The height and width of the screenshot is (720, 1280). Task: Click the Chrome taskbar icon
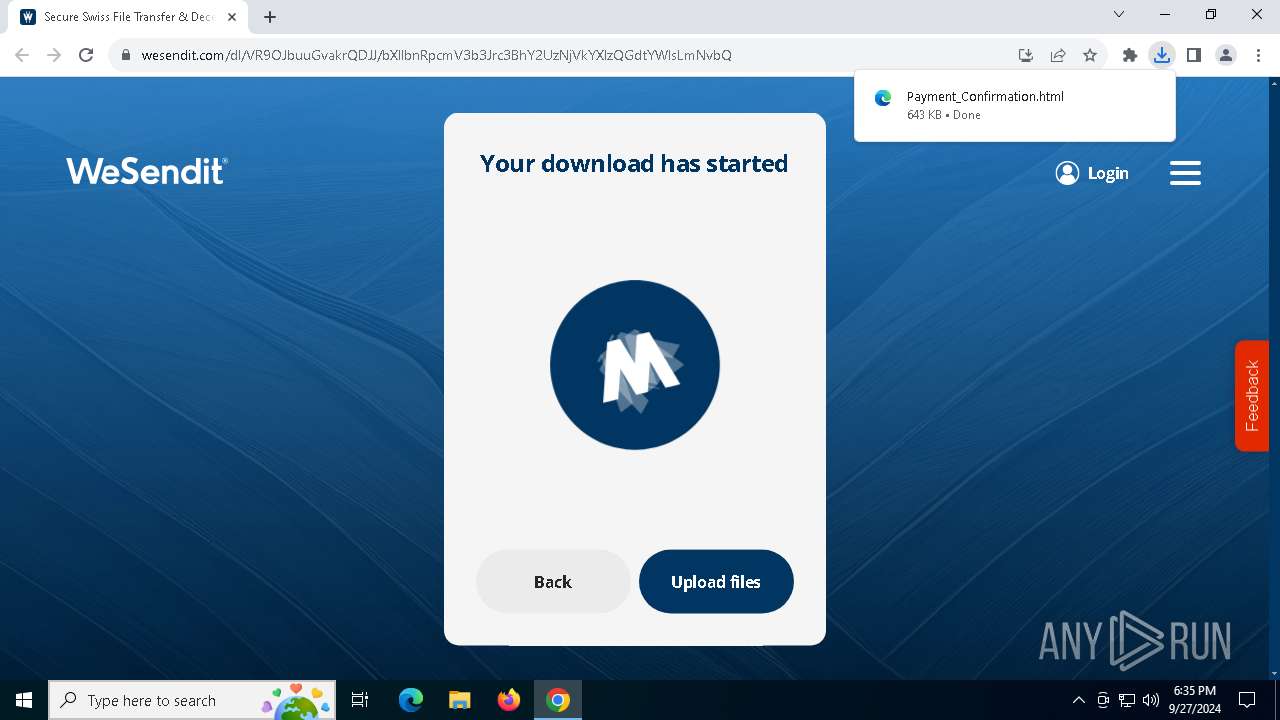click(558, 700)
